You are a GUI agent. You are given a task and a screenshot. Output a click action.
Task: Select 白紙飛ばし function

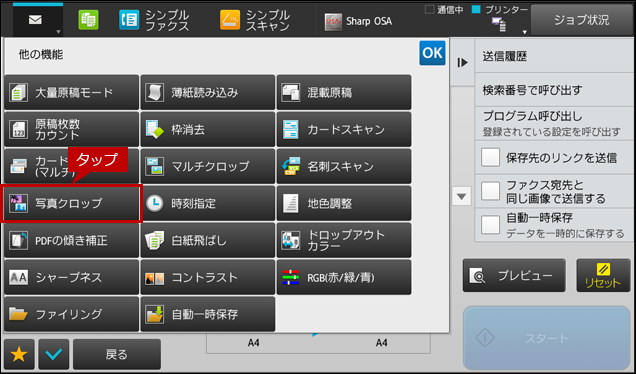pyautogui.click(x=208, y=240)
